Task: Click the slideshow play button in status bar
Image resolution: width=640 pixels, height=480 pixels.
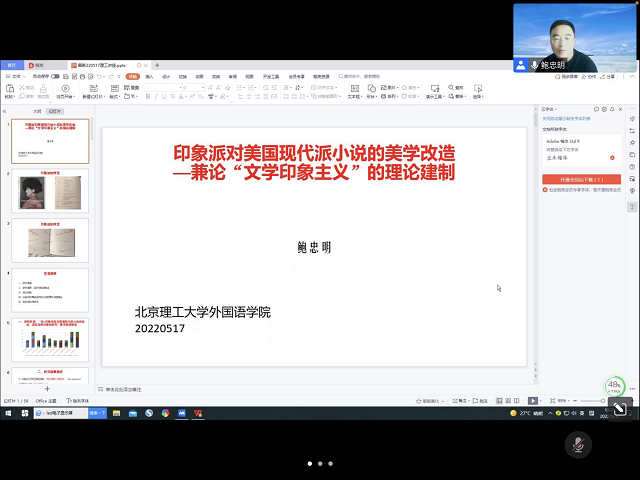Action: (x=533, y=401)
